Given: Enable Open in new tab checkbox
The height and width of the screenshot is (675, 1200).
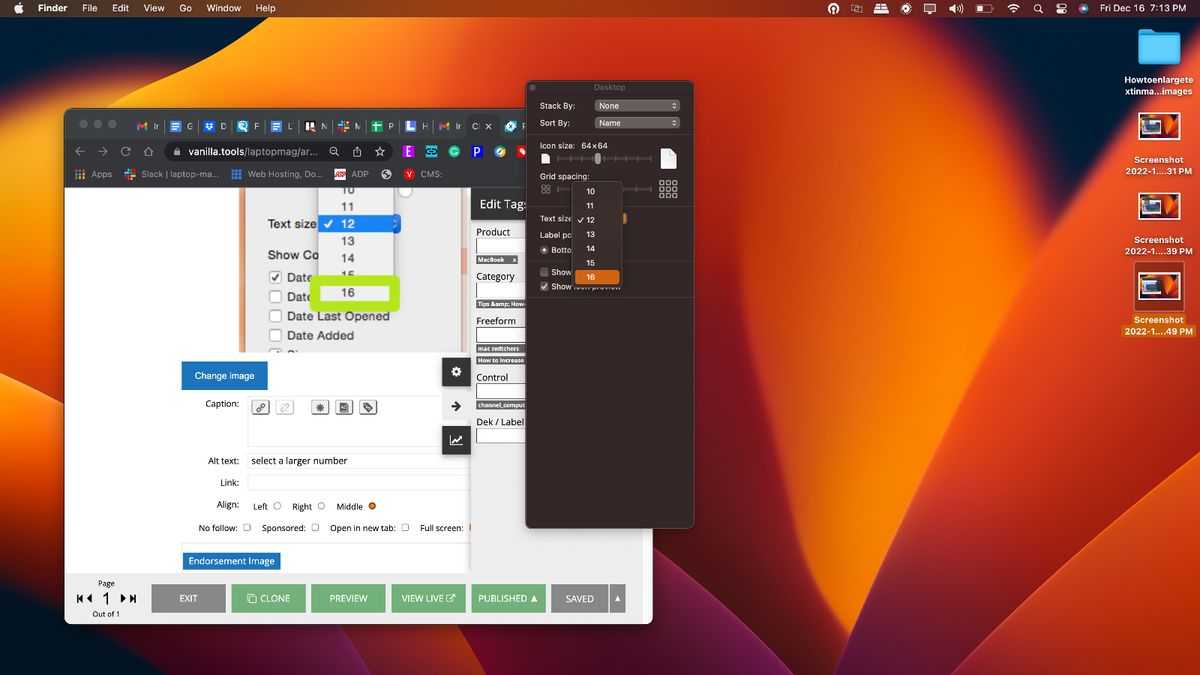Looking at the screenshot, I should tap(405, 527).
